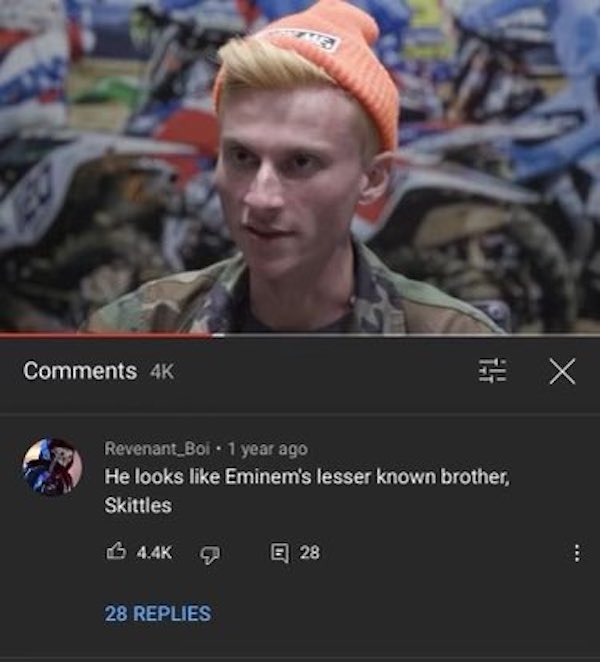Select the Comments header title
The height and width of the screenshot is (662, 600).
(x=80, y=371)
